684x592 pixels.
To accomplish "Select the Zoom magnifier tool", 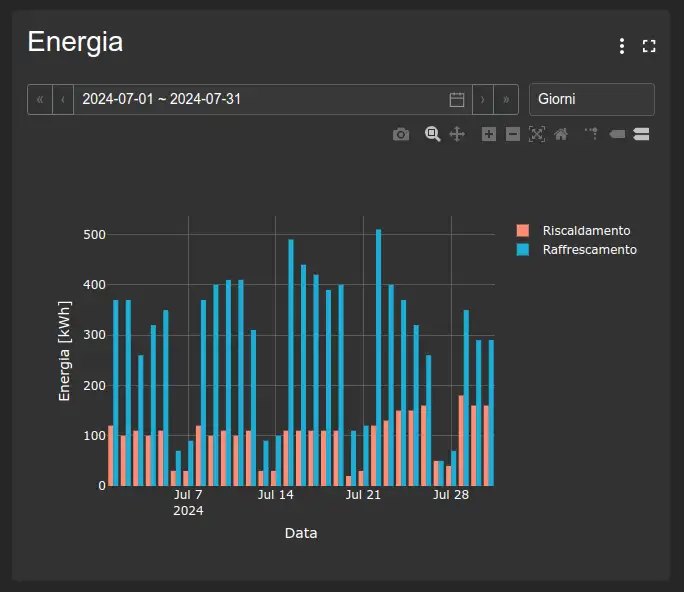I will [x=432, y=134].
